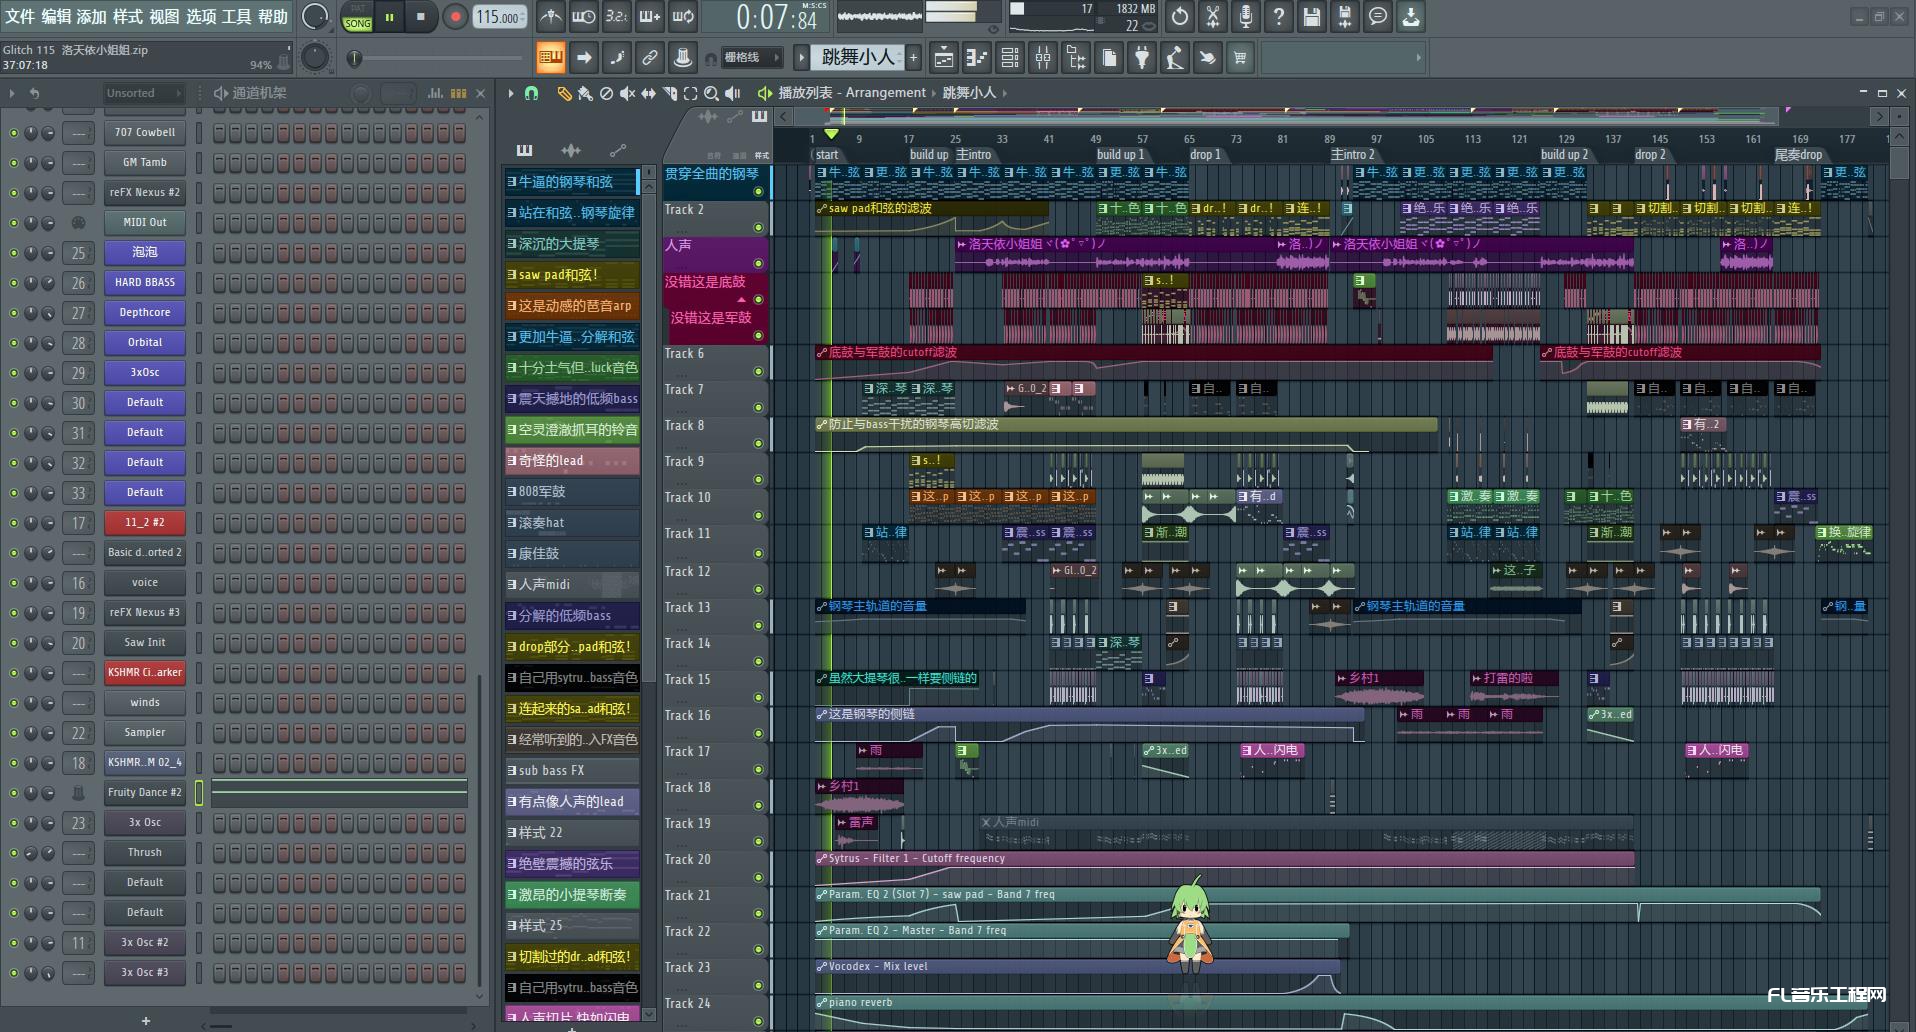Toggle mute dot on Track 20

[x=758, y=877]
